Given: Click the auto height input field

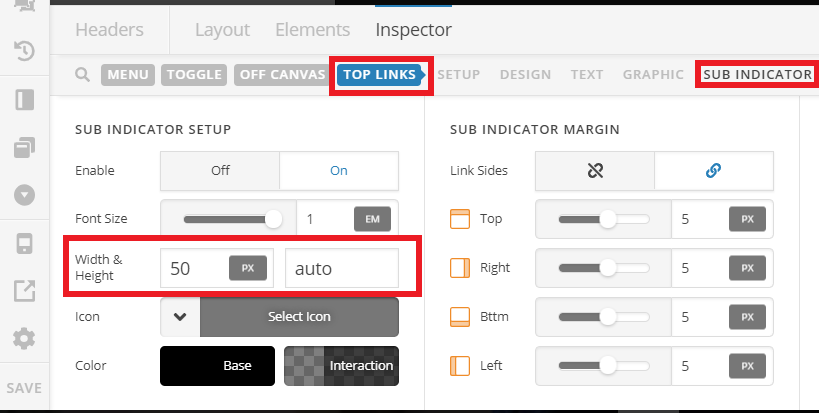Looking at the screenshot, I should pos(342,268).
